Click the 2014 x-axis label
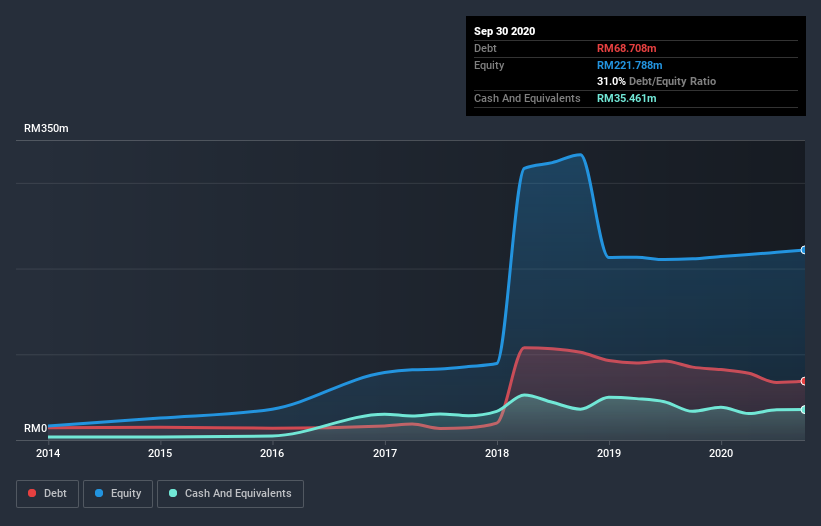821x526 pixels. click(x=48, y=453)
